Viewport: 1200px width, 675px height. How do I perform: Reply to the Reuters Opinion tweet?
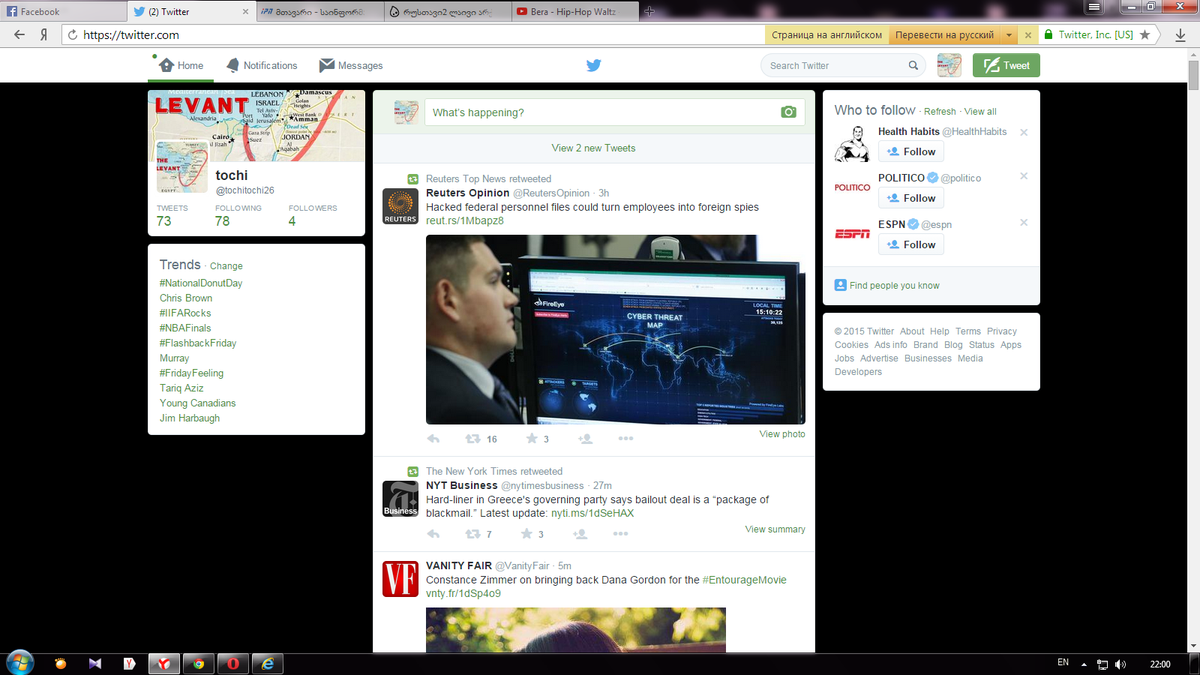tap(433, 439)
